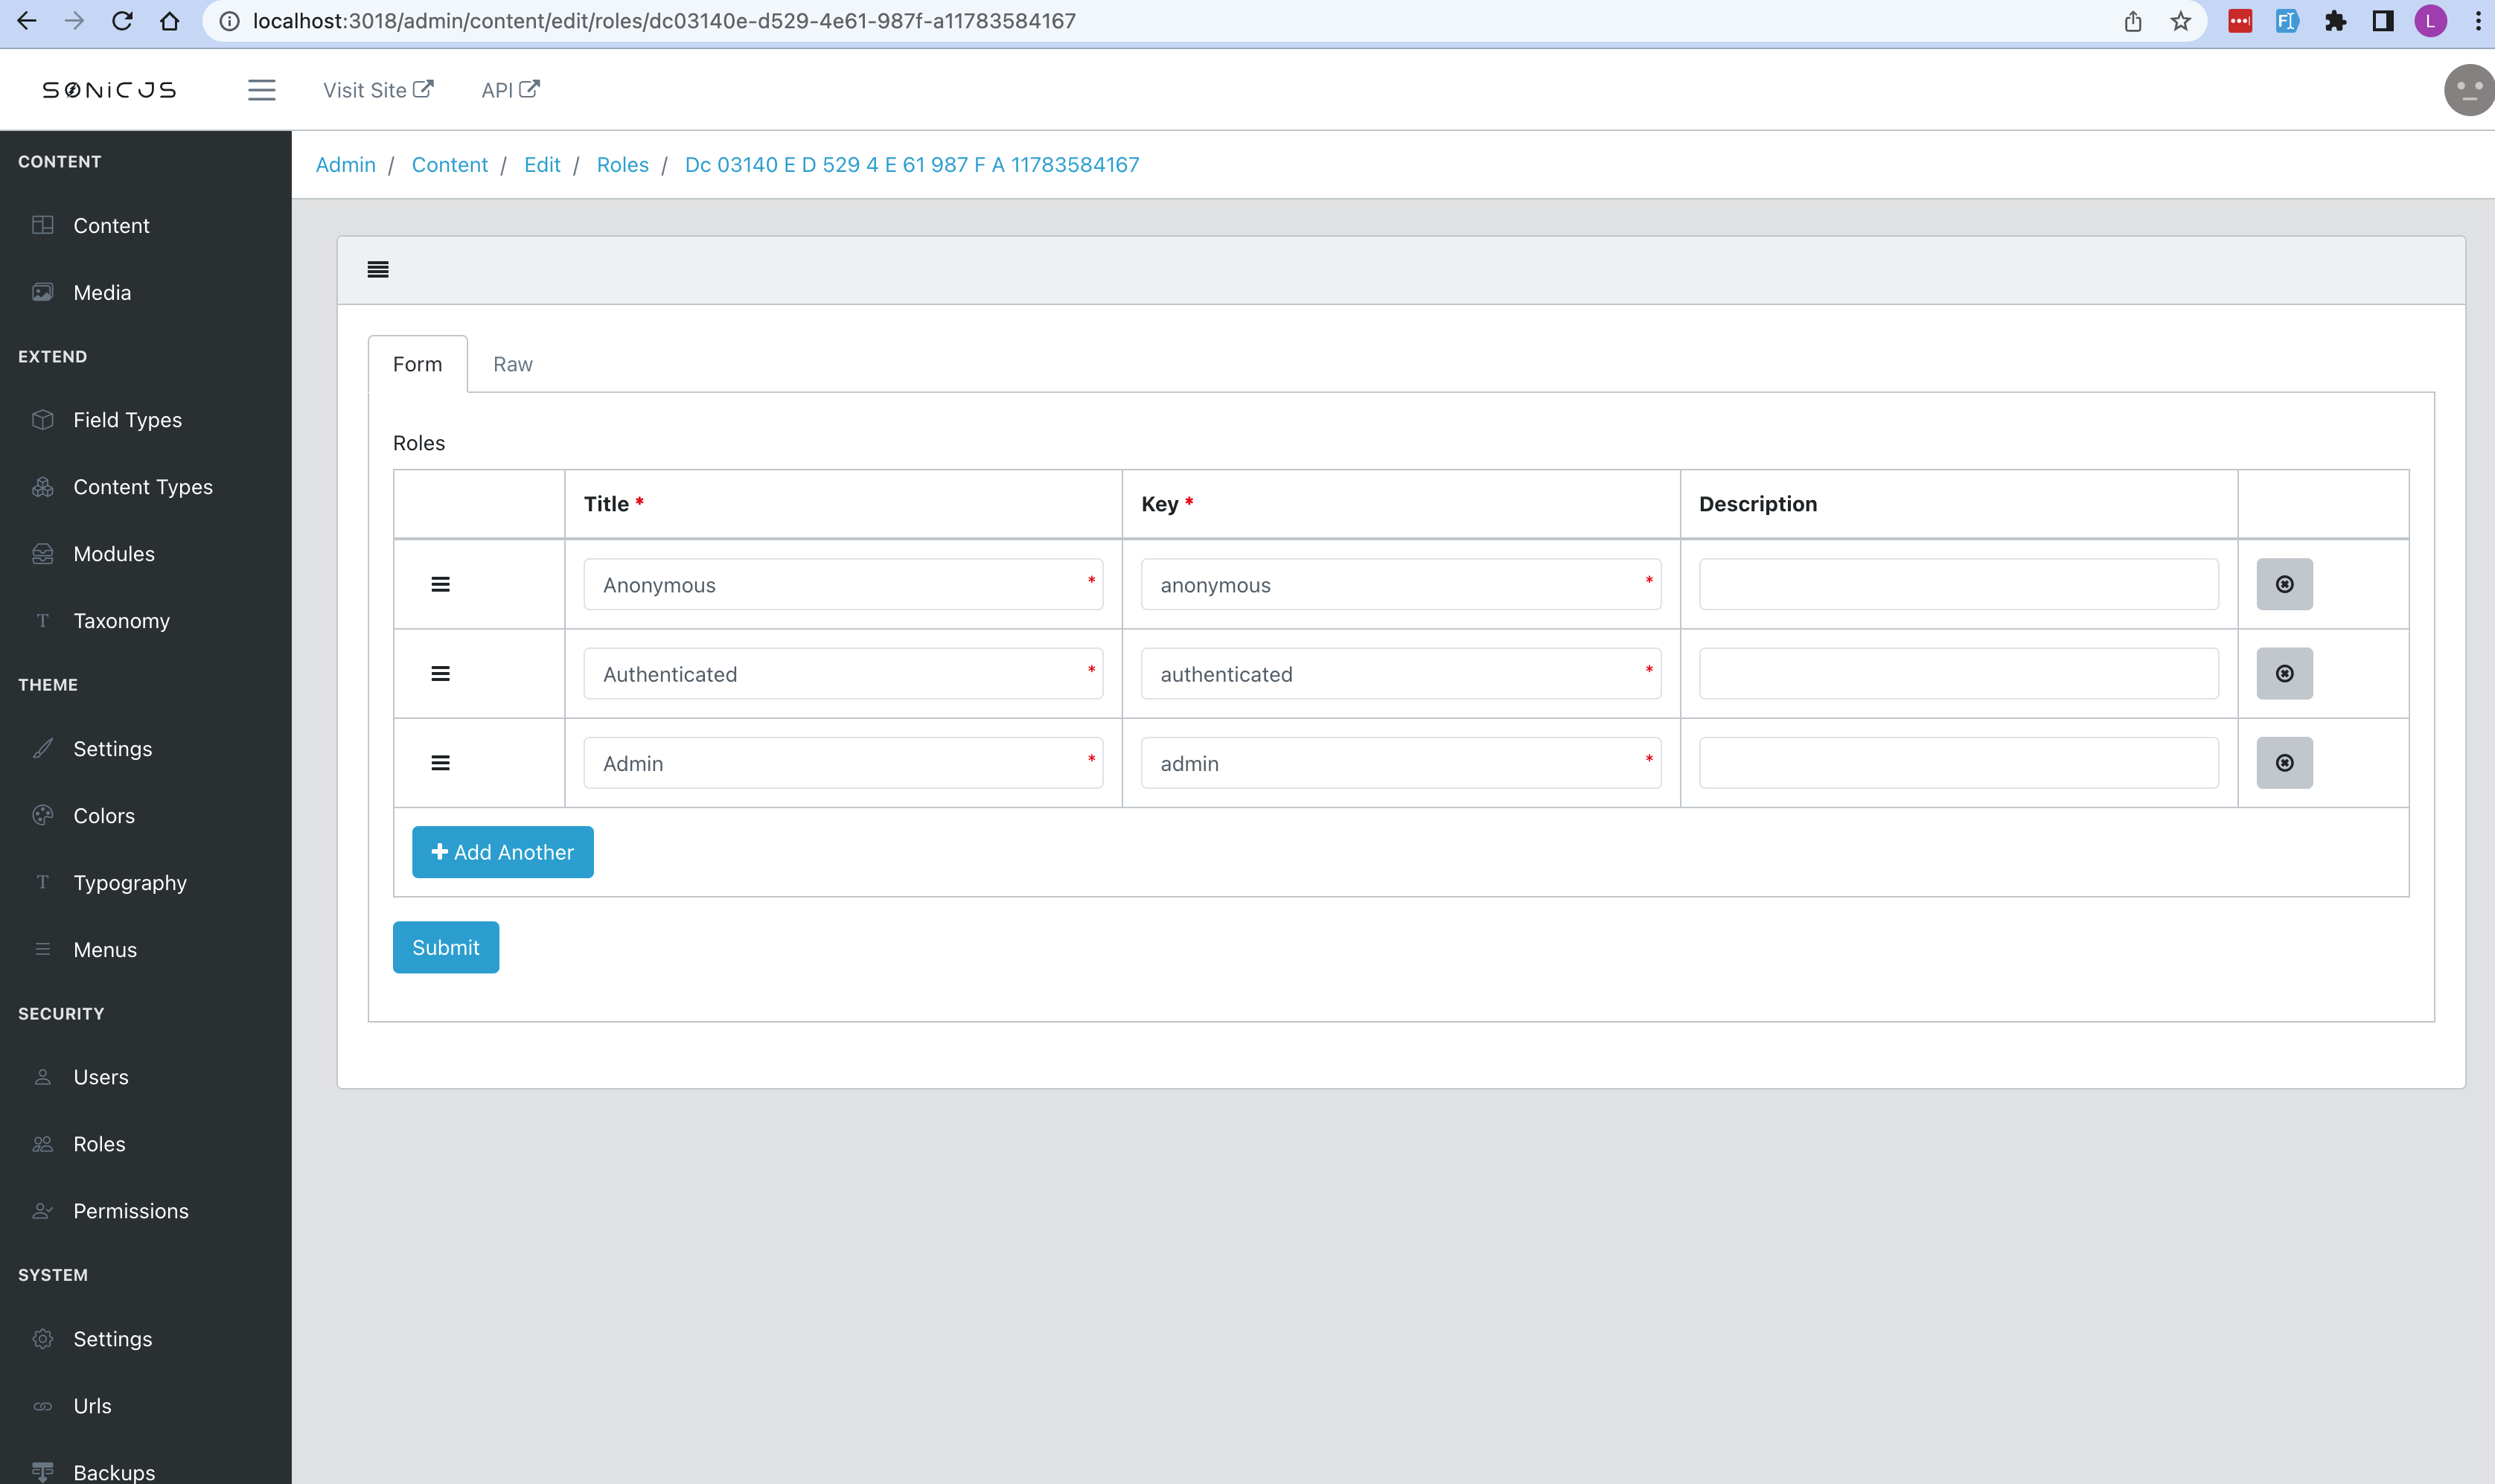Collapse the sidebar with the hamburger icon
2495x1484 pixels.
pyautogui.click(x=261, y=89)
